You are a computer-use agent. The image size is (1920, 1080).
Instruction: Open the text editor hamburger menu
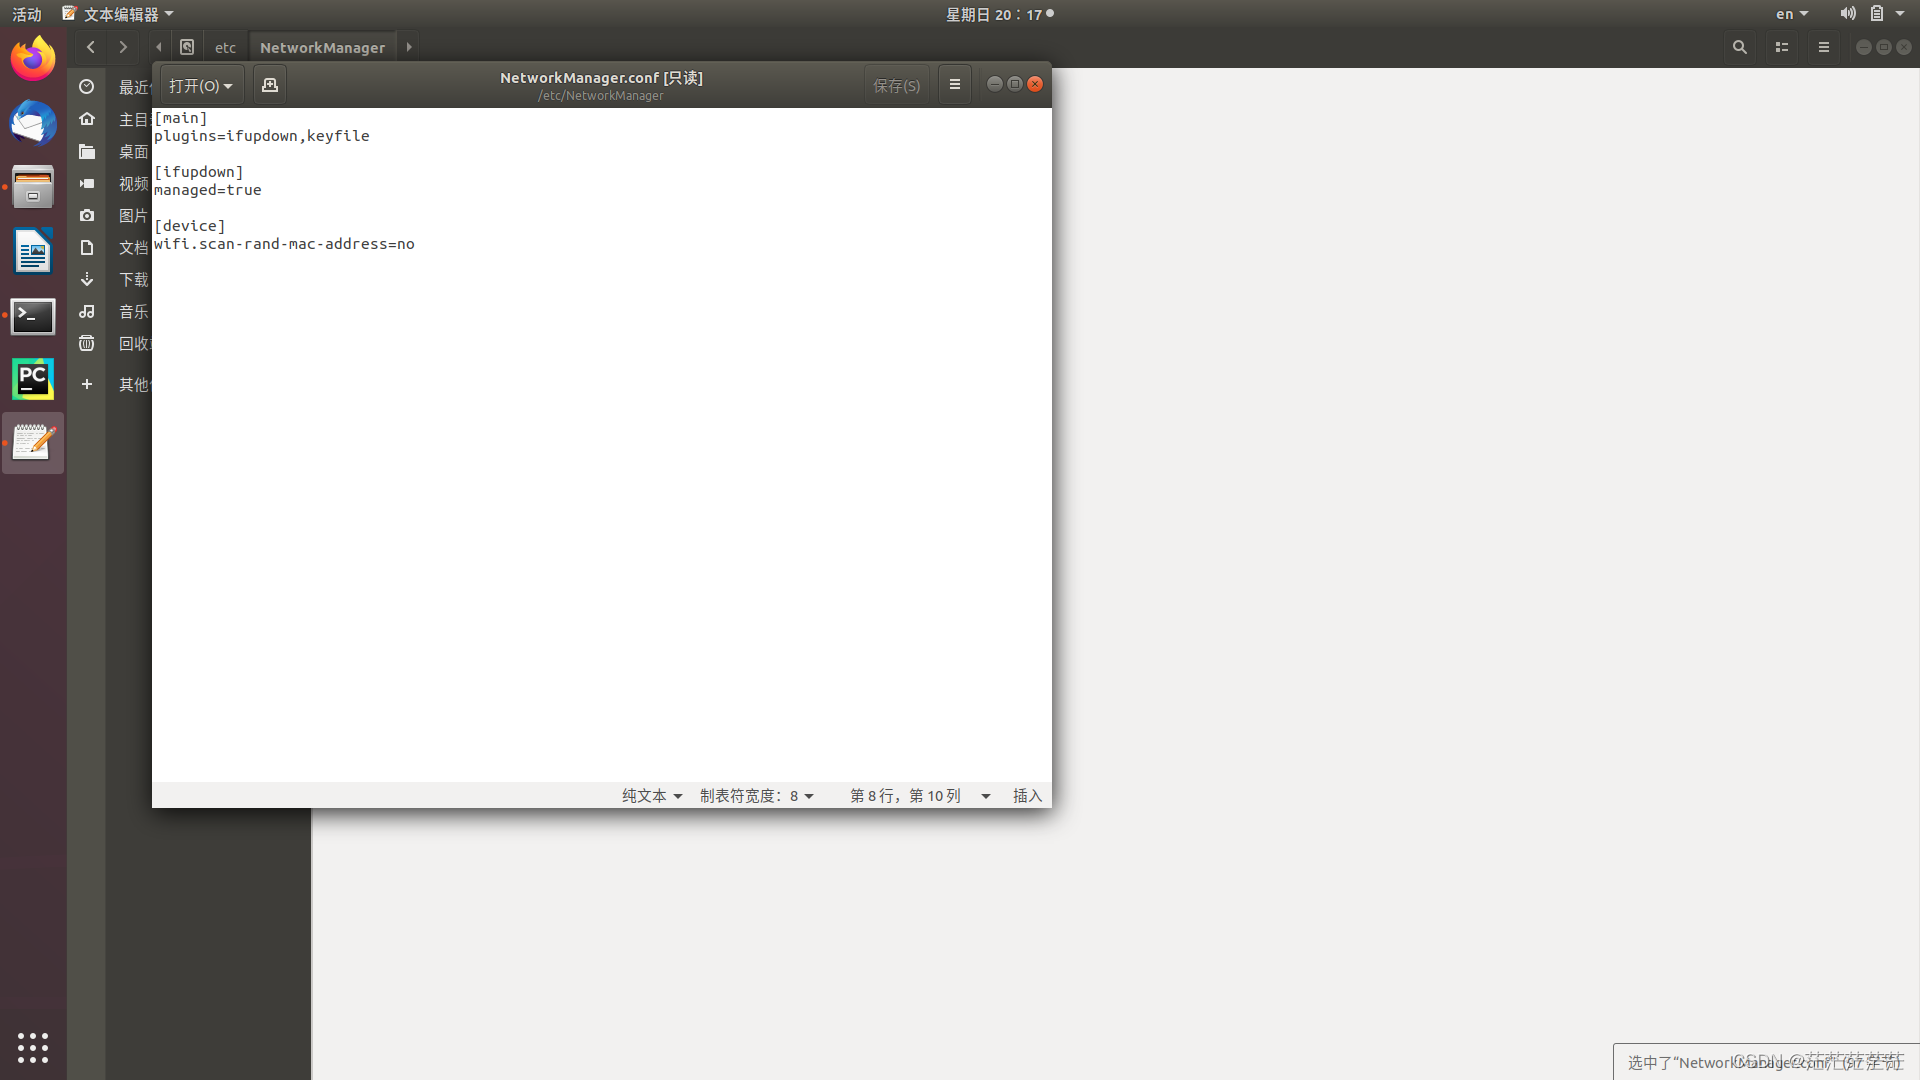[955, 85]
